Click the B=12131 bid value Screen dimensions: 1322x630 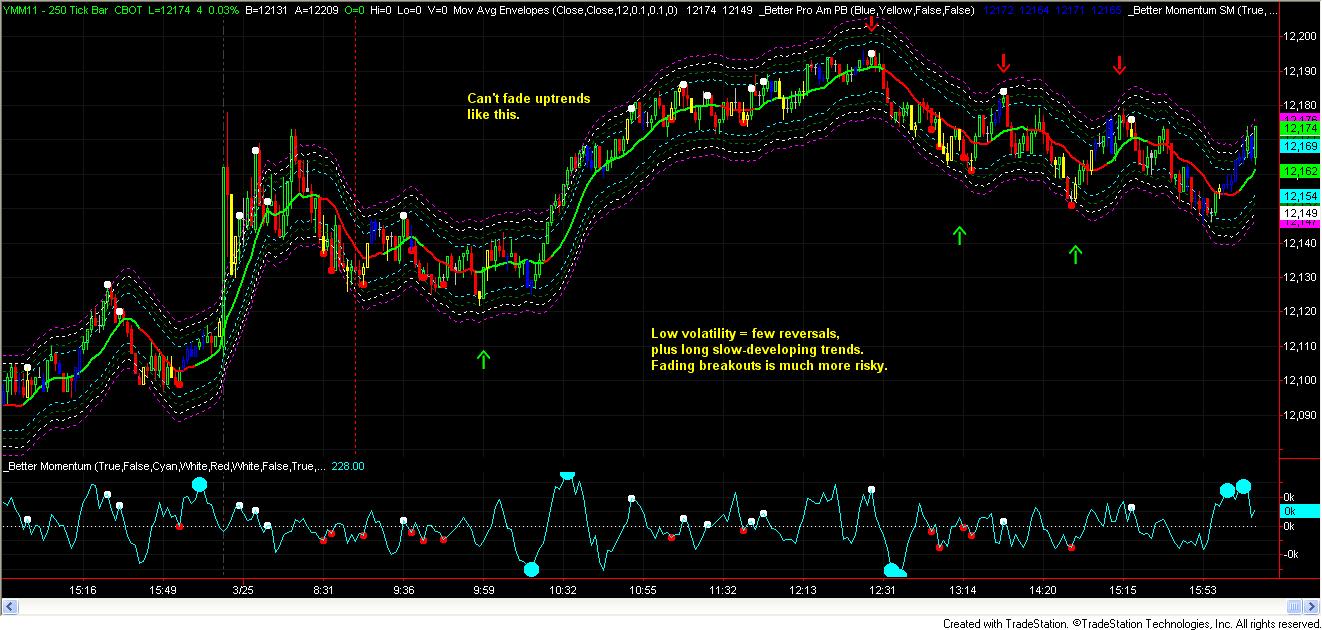click(267, 9)
